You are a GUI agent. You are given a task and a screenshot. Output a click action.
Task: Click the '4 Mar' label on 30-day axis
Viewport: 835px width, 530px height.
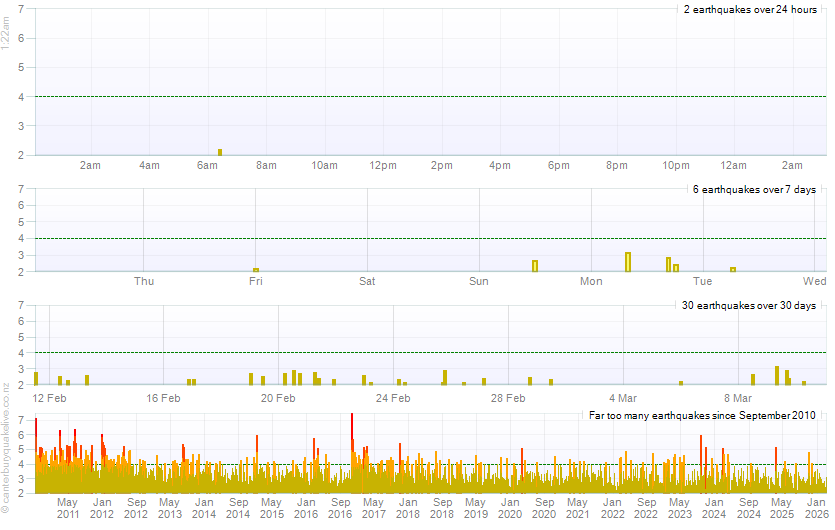point(623,397)
